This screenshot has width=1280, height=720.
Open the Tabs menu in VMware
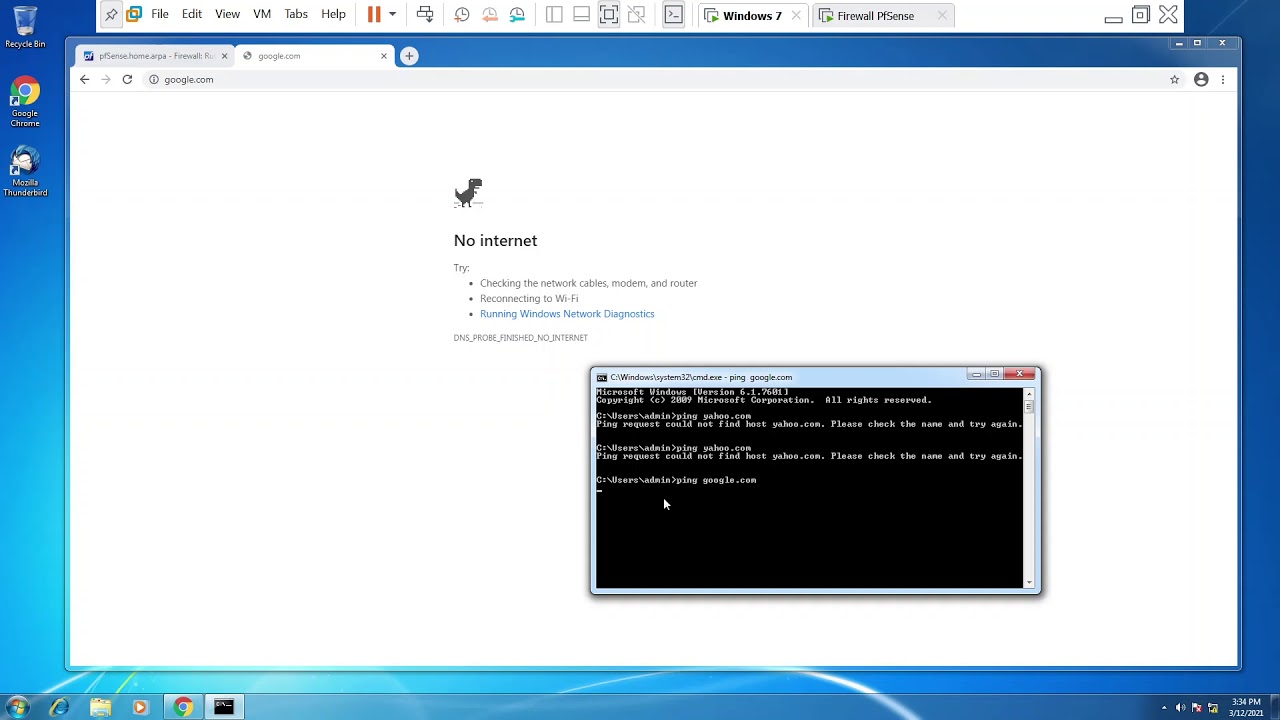point(296,15)
